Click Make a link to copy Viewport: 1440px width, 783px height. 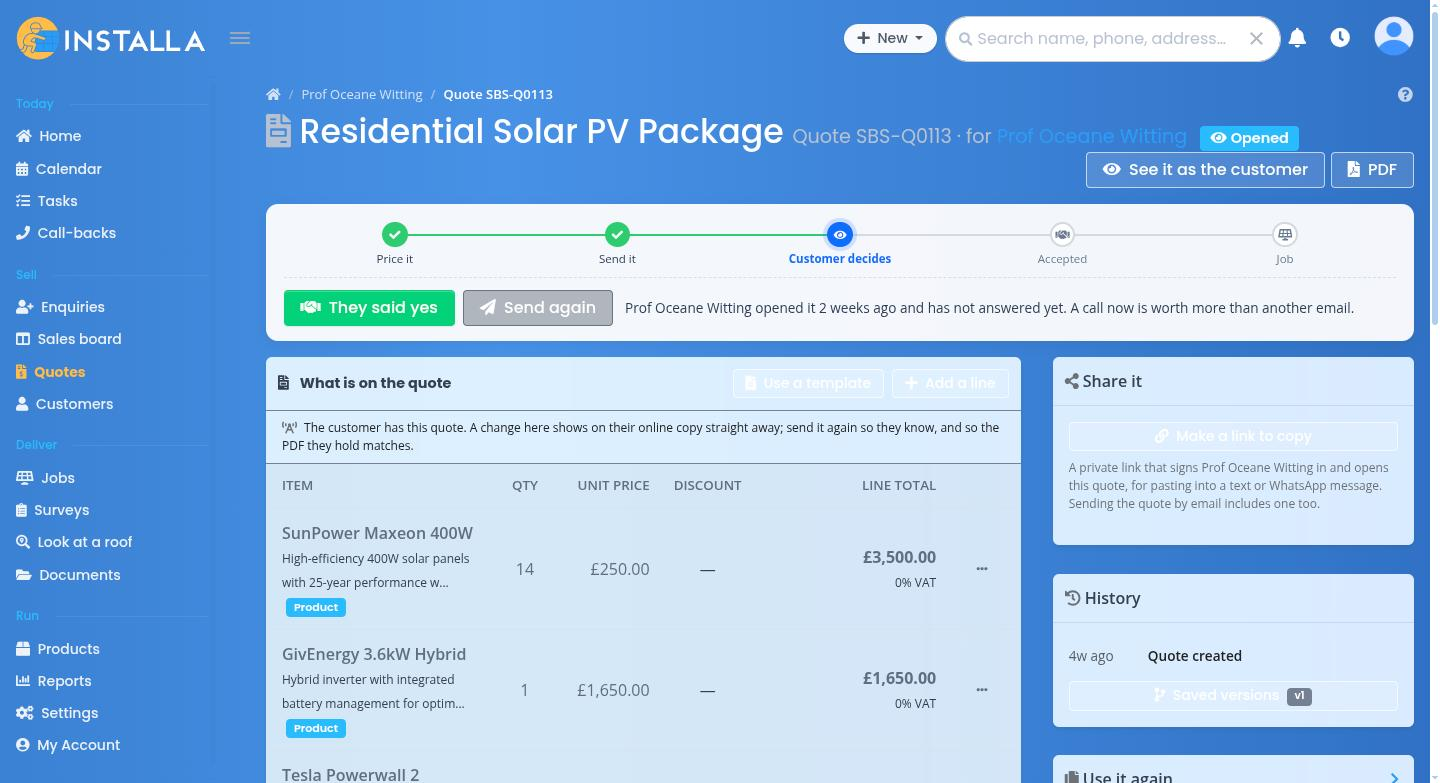click(x=1233, y=436)
